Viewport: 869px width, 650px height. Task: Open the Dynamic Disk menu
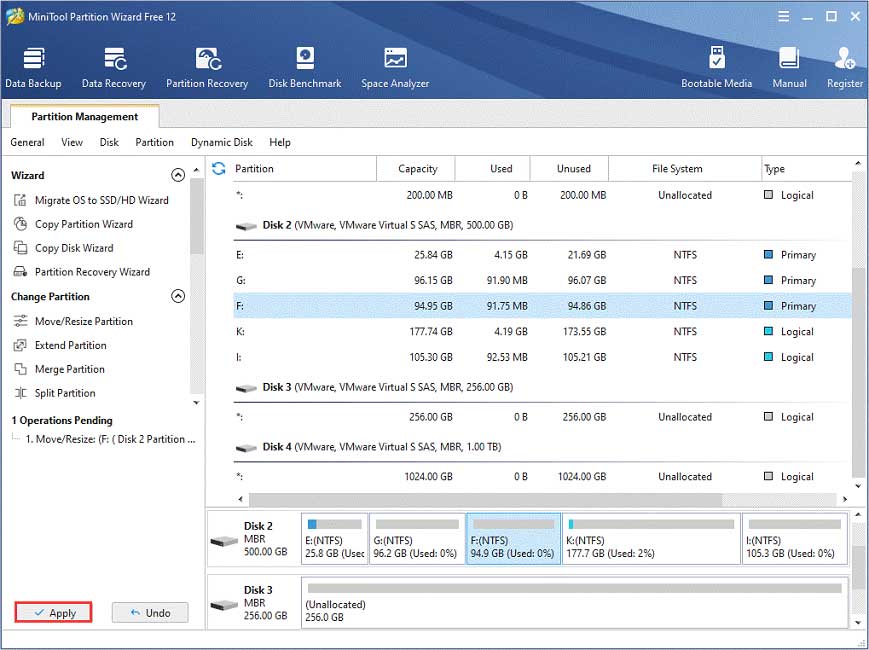222,142
